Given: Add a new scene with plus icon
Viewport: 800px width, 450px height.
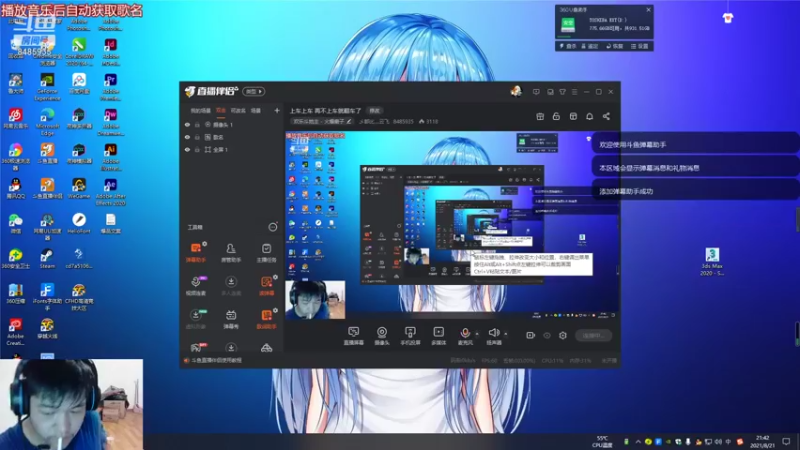Looking at the screenshot, I should point(277,110).
